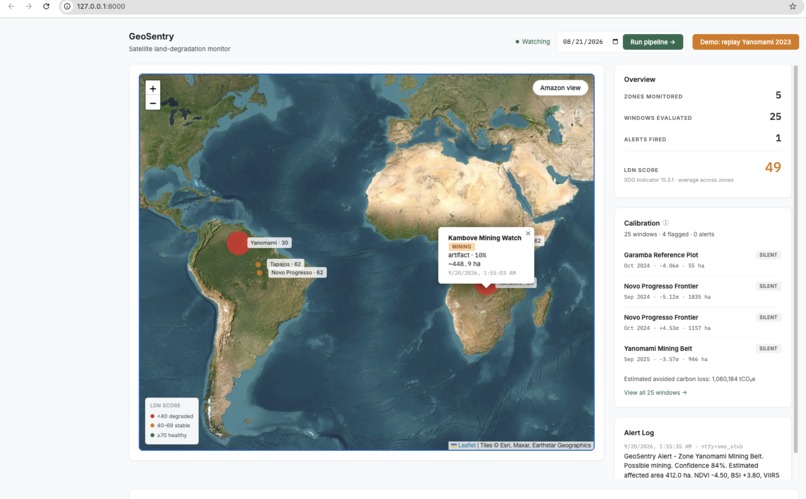Open View all 25 windows link

(655, 393)
